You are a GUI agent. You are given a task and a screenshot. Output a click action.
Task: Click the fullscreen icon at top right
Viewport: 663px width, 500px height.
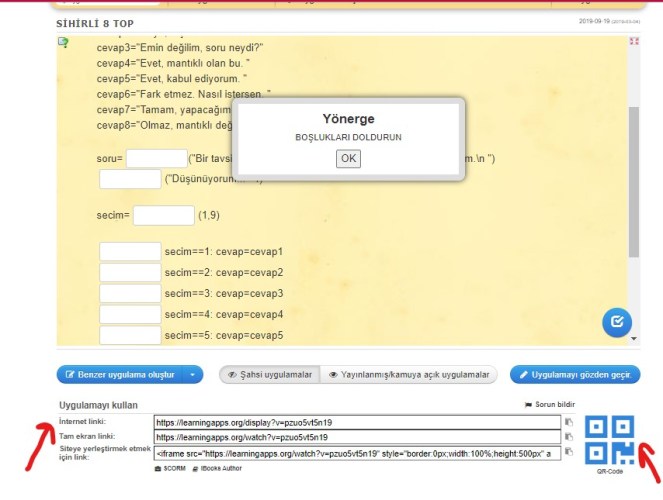[x=633, y=44]
